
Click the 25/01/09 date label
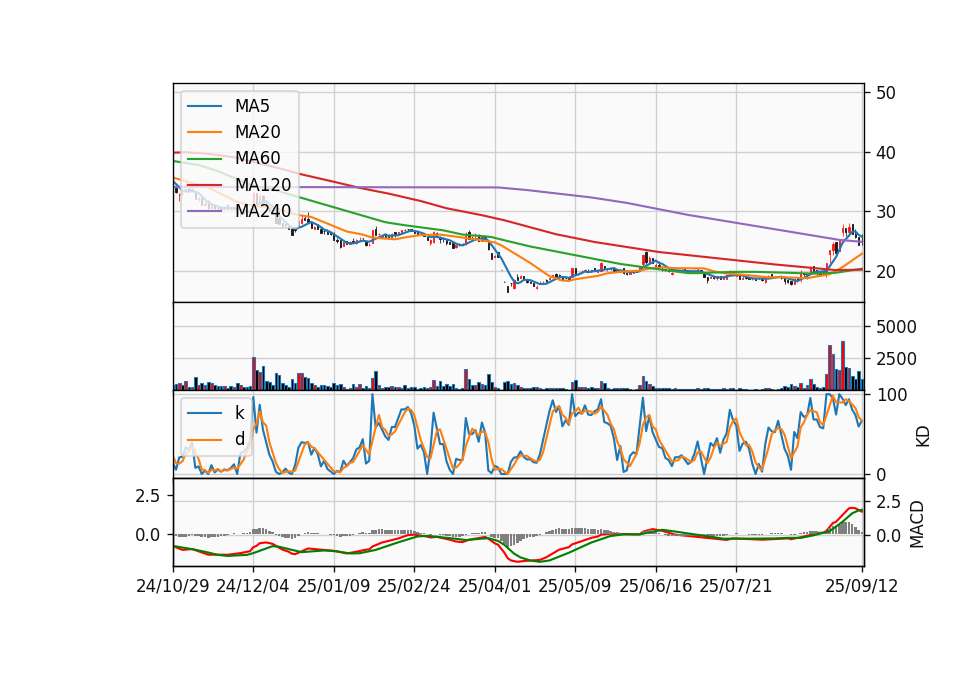click(x=334, y=586)
